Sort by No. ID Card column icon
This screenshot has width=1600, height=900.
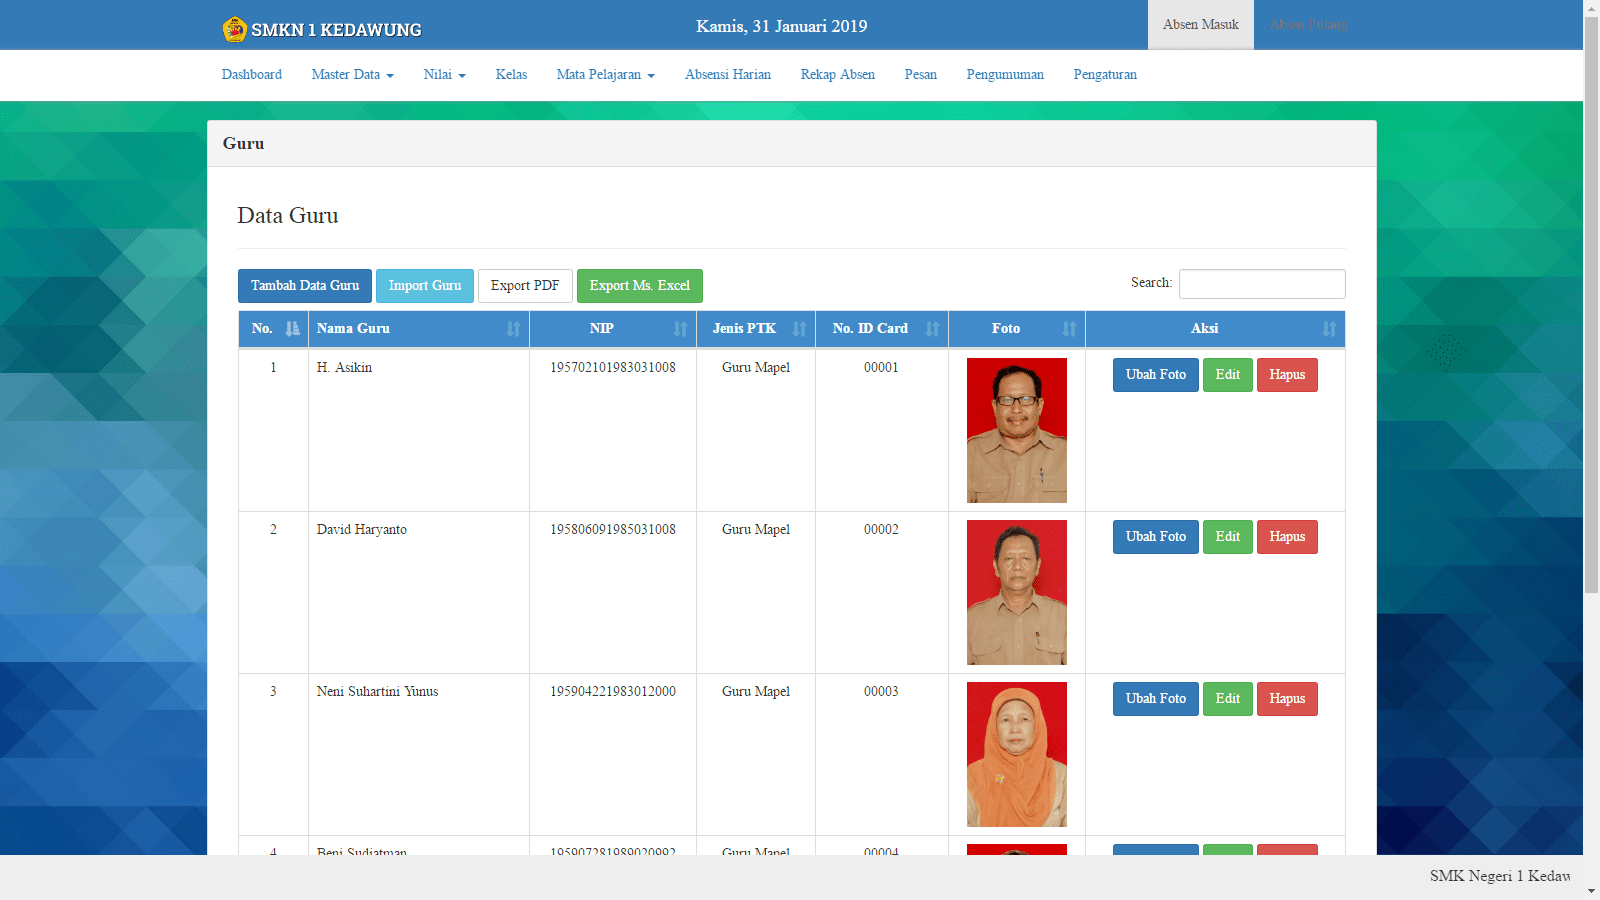(932, 329)
